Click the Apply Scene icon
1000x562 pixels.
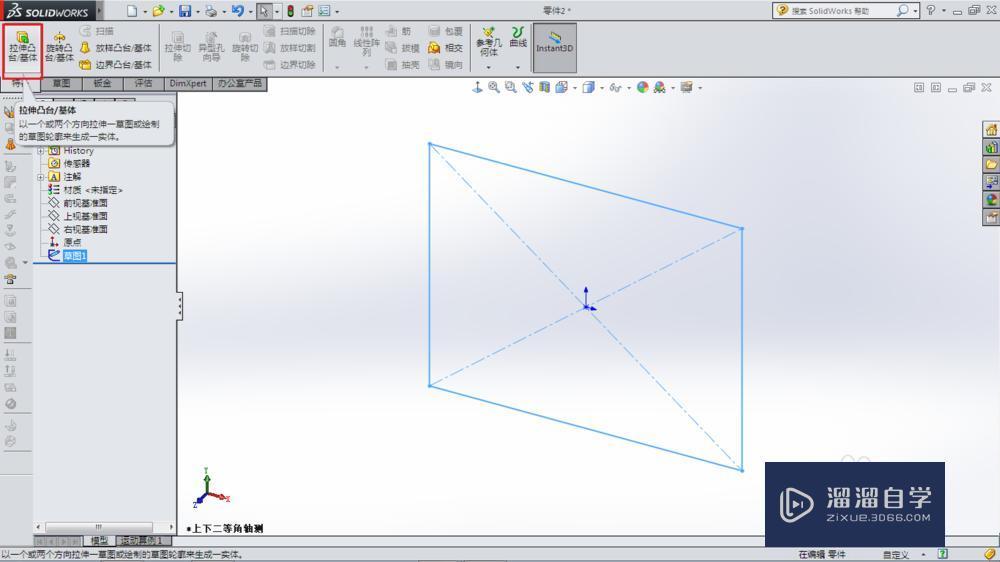(659, 87)
